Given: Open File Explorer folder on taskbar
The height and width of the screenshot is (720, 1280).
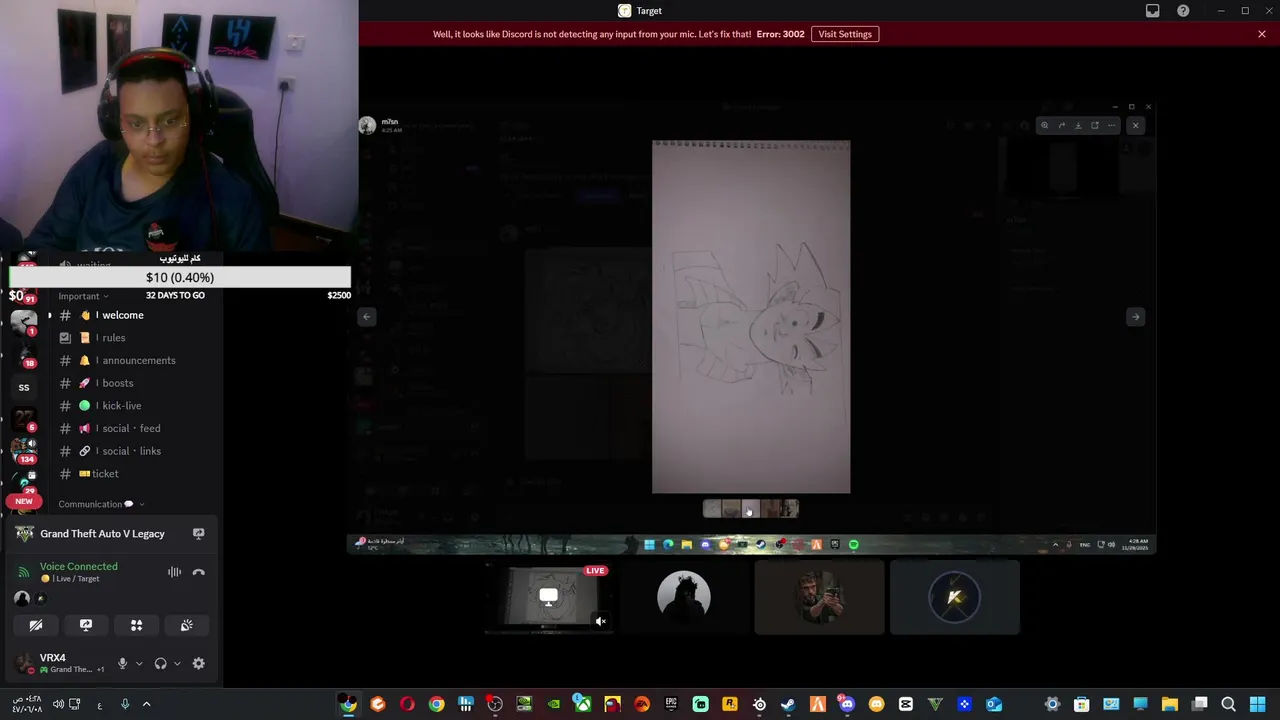Looking at the screenshot, I should (1170, 704).
